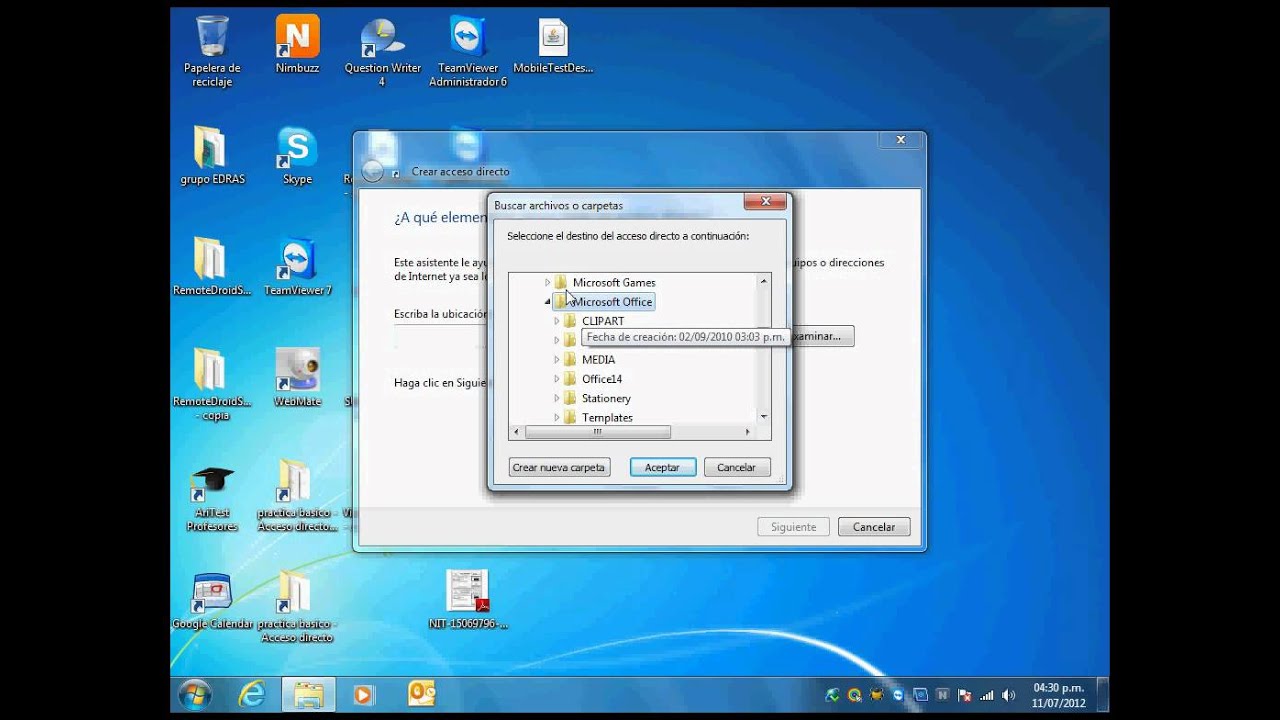Select the Question Writer 4 shortcut
The width and height of the screenshot is (1280, 720).
coord(381,52)
